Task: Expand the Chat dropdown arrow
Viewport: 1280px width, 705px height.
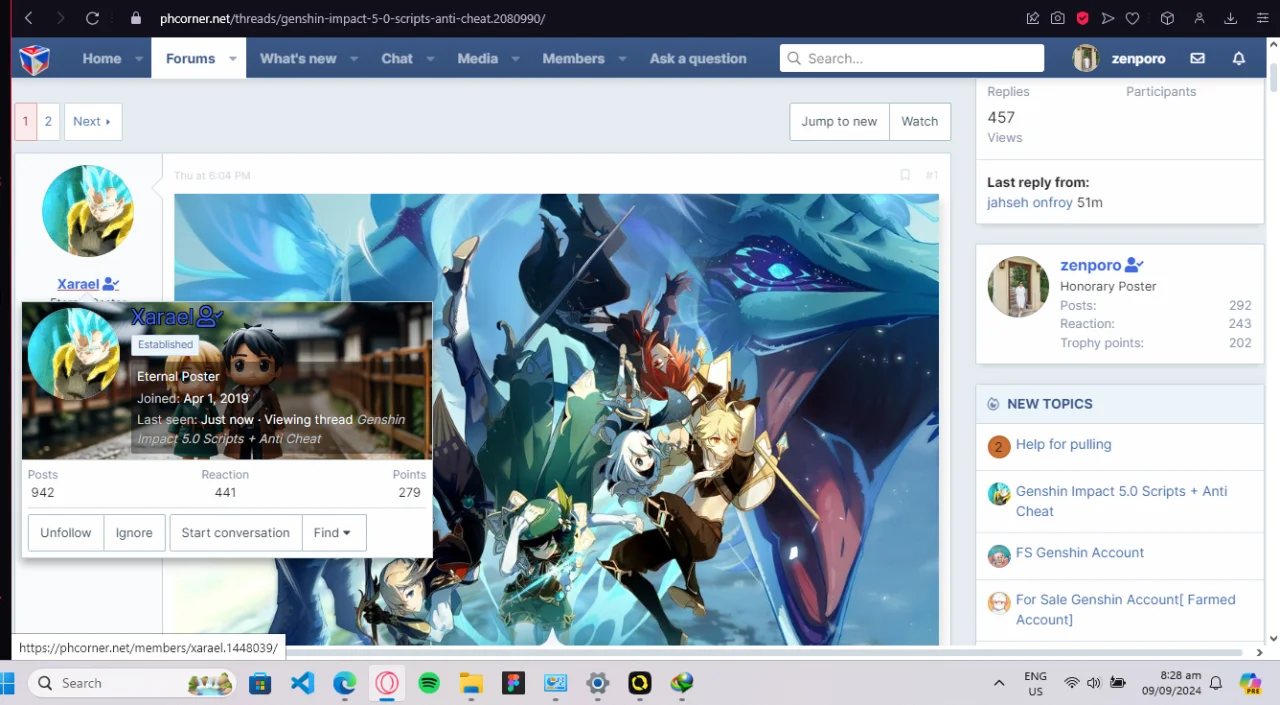Action: point(430,59)
